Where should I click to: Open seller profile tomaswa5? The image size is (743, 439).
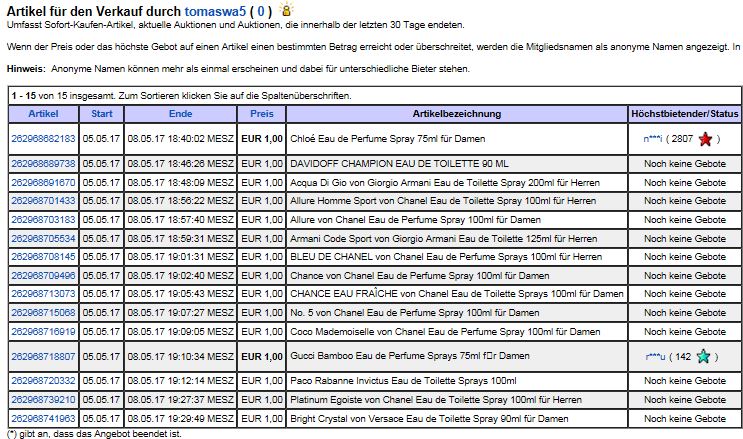coord(215,11)
